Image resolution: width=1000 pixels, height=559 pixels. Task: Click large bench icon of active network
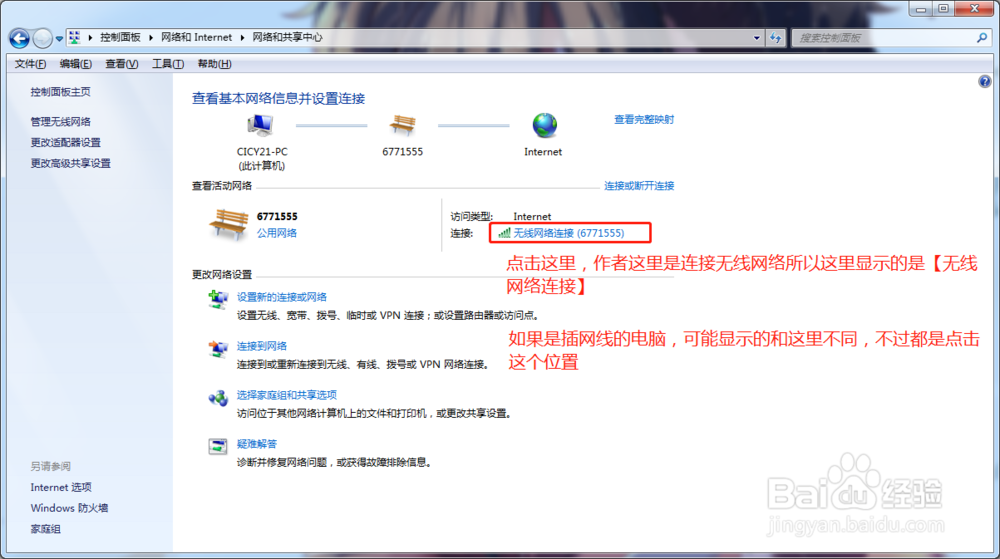[228, 224]
